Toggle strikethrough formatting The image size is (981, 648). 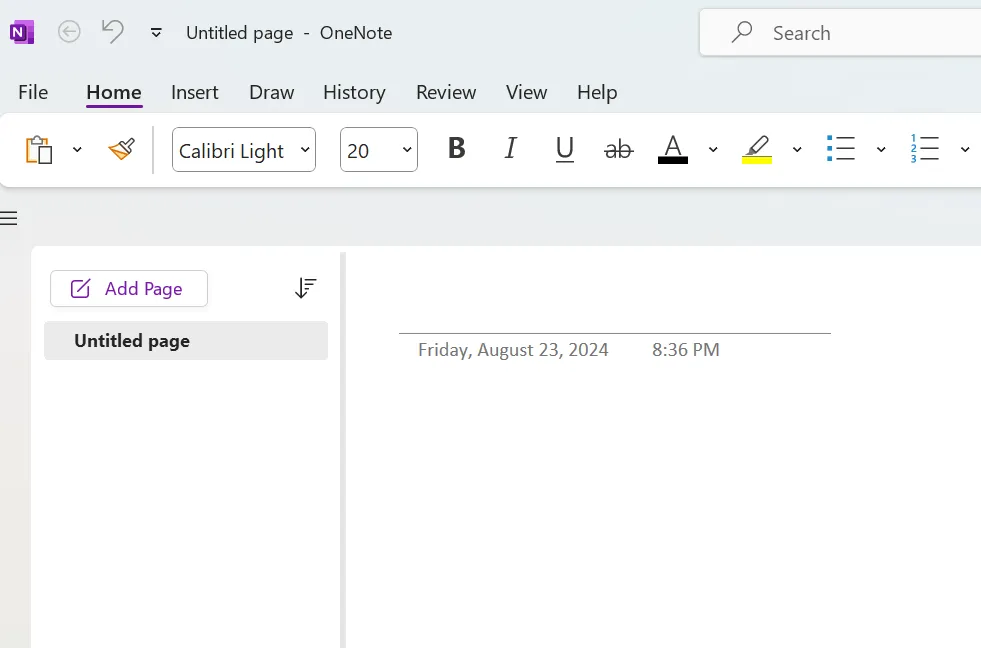[x=619, y=149]
